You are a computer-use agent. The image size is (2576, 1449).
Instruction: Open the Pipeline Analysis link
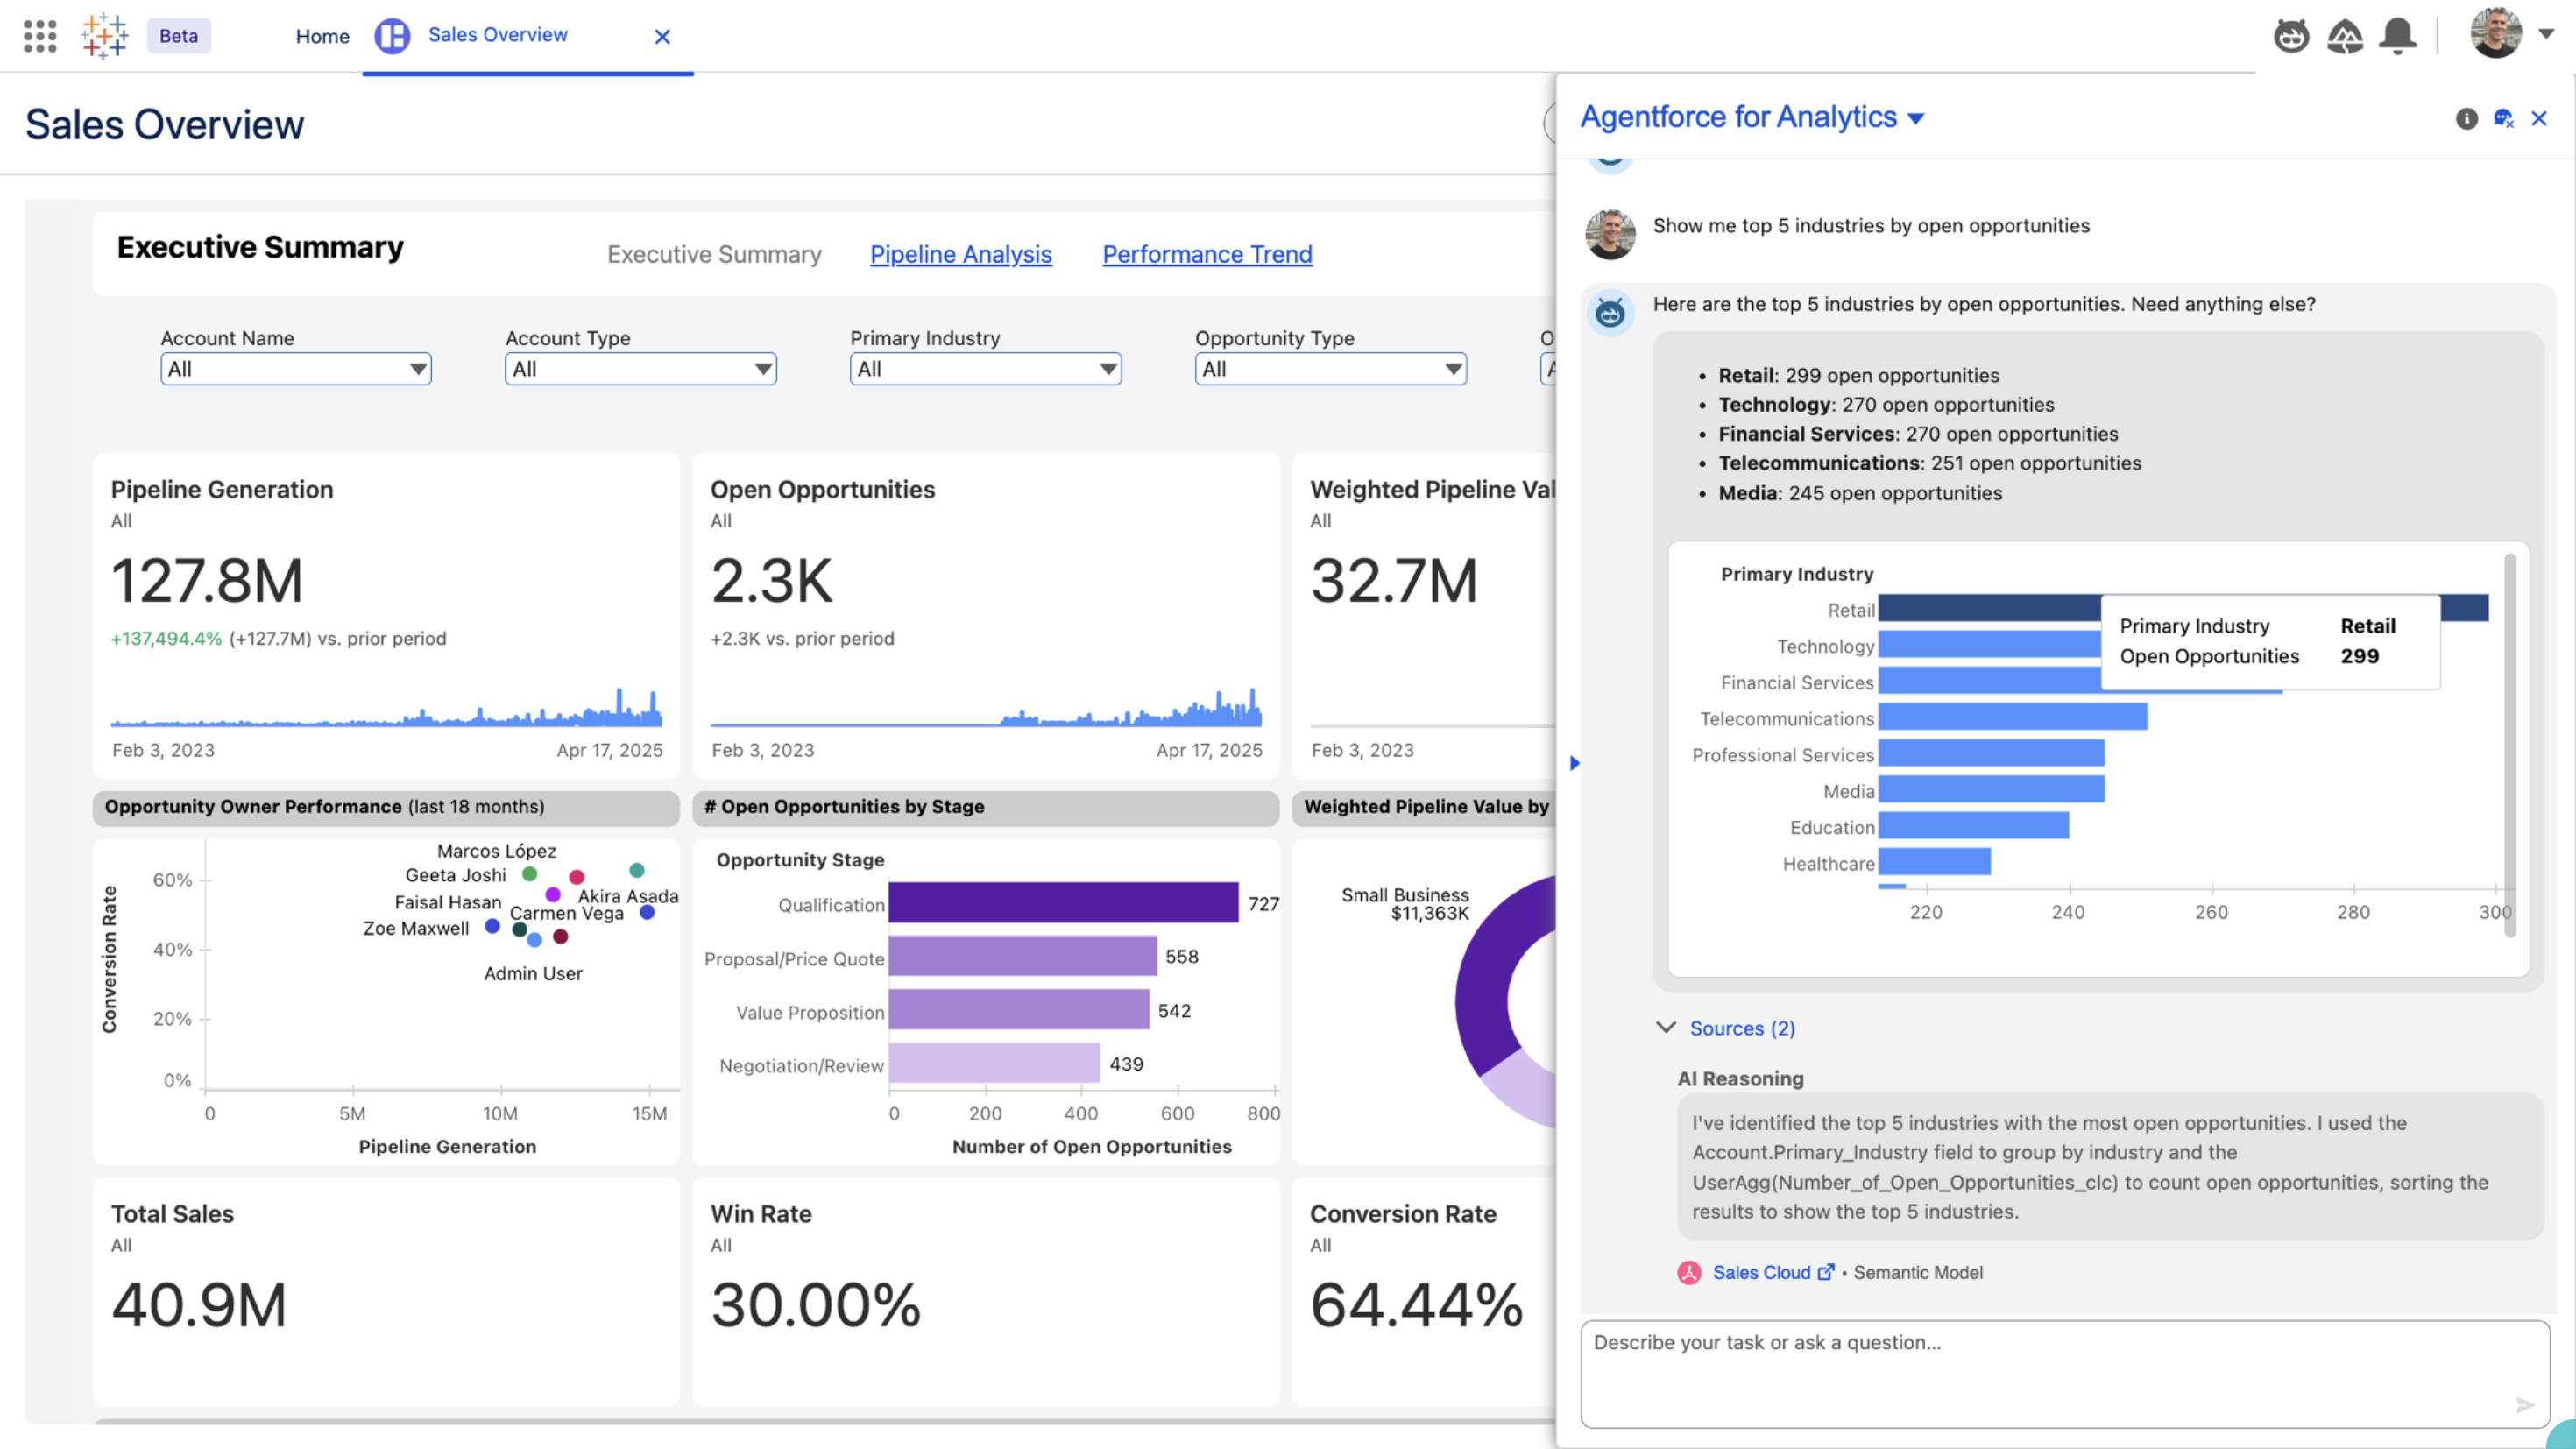960,254
